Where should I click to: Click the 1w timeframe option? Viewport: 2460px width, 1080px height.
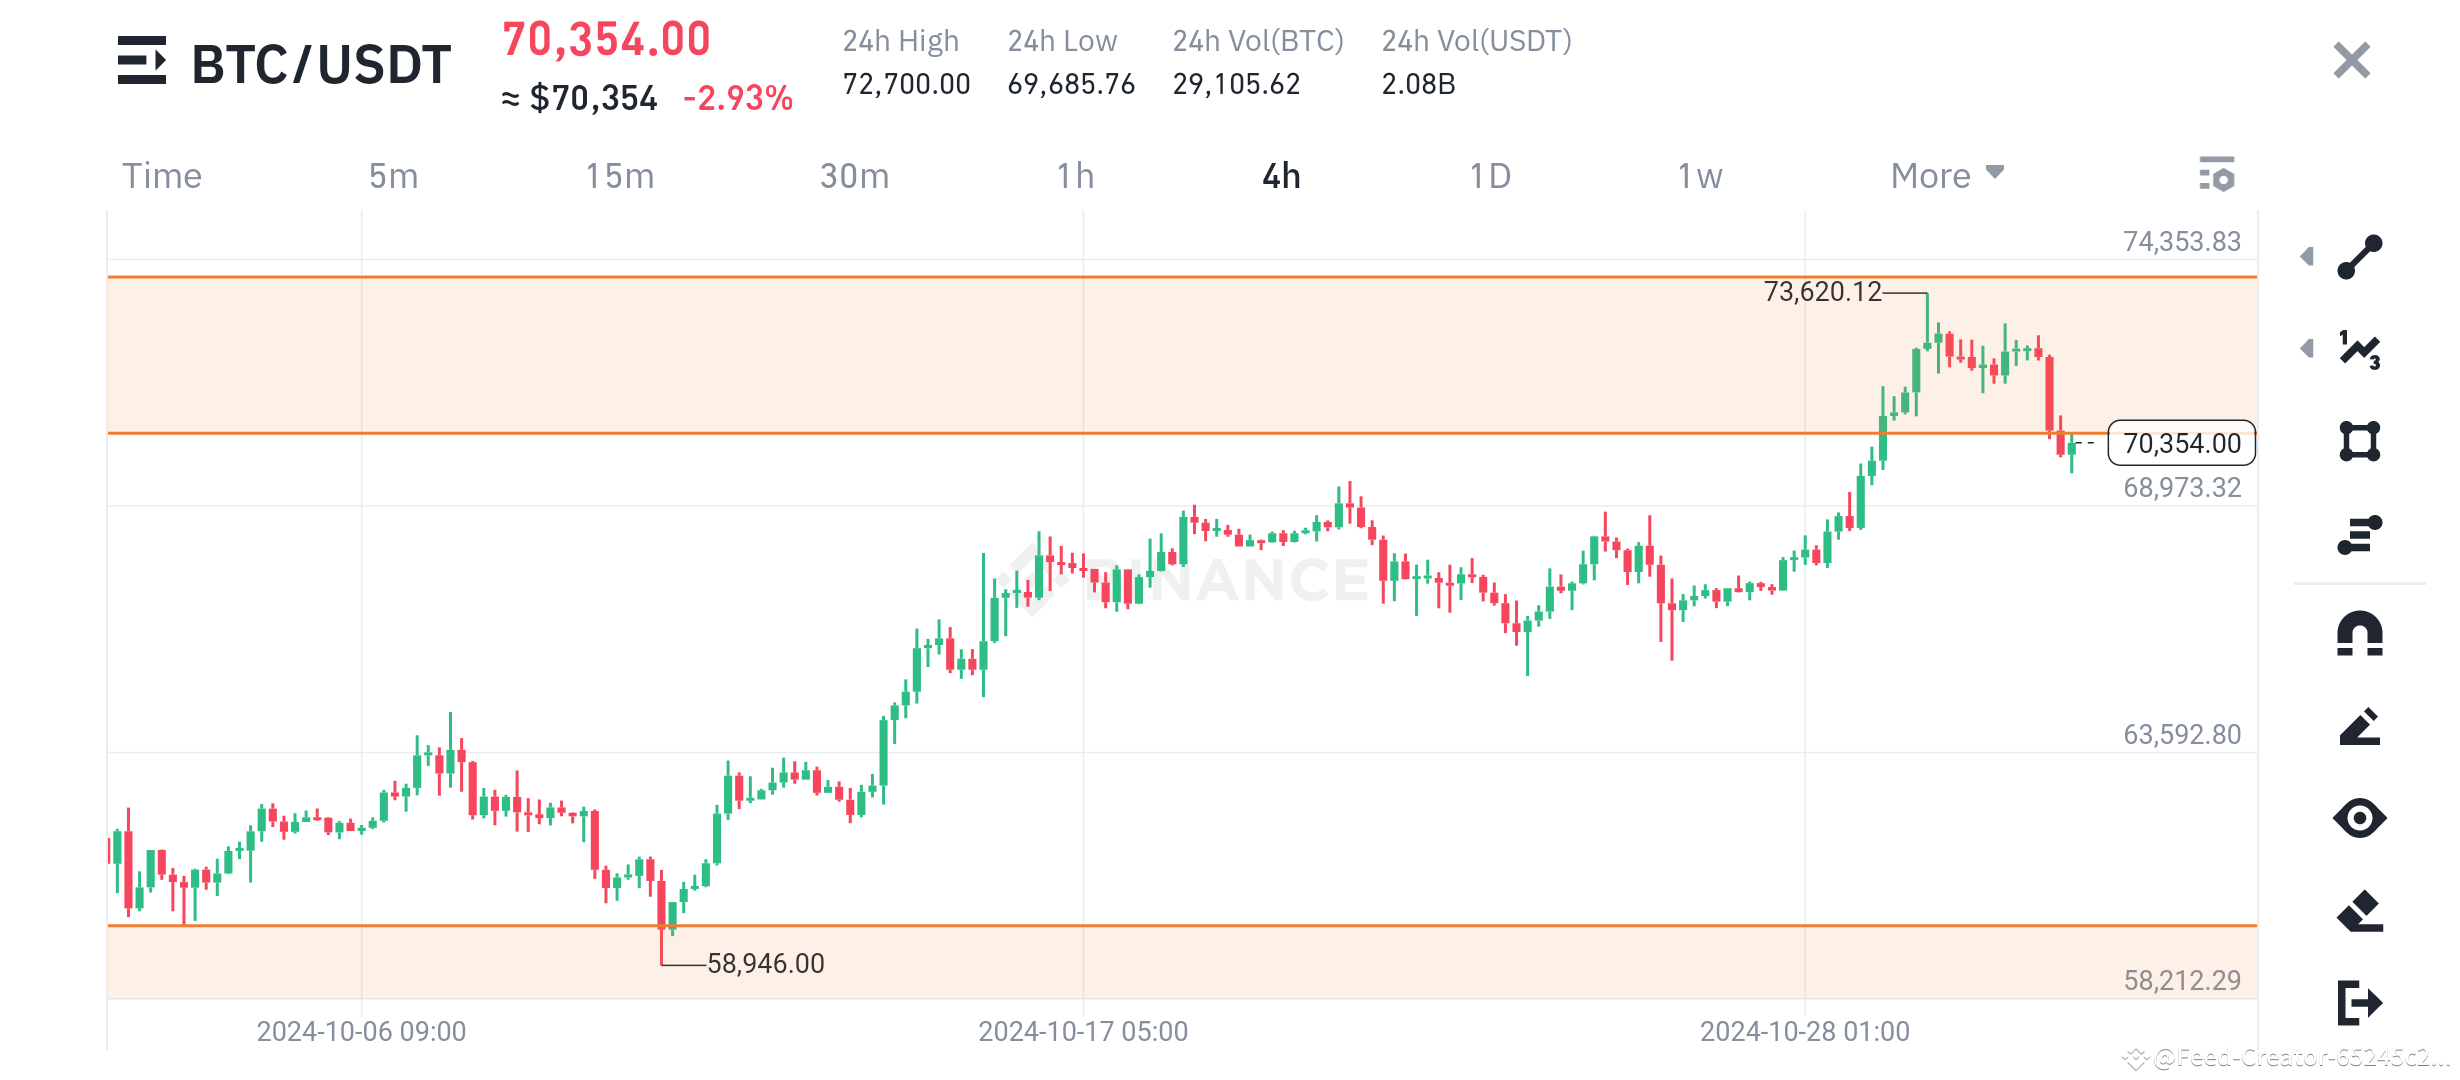[1700, 175]
